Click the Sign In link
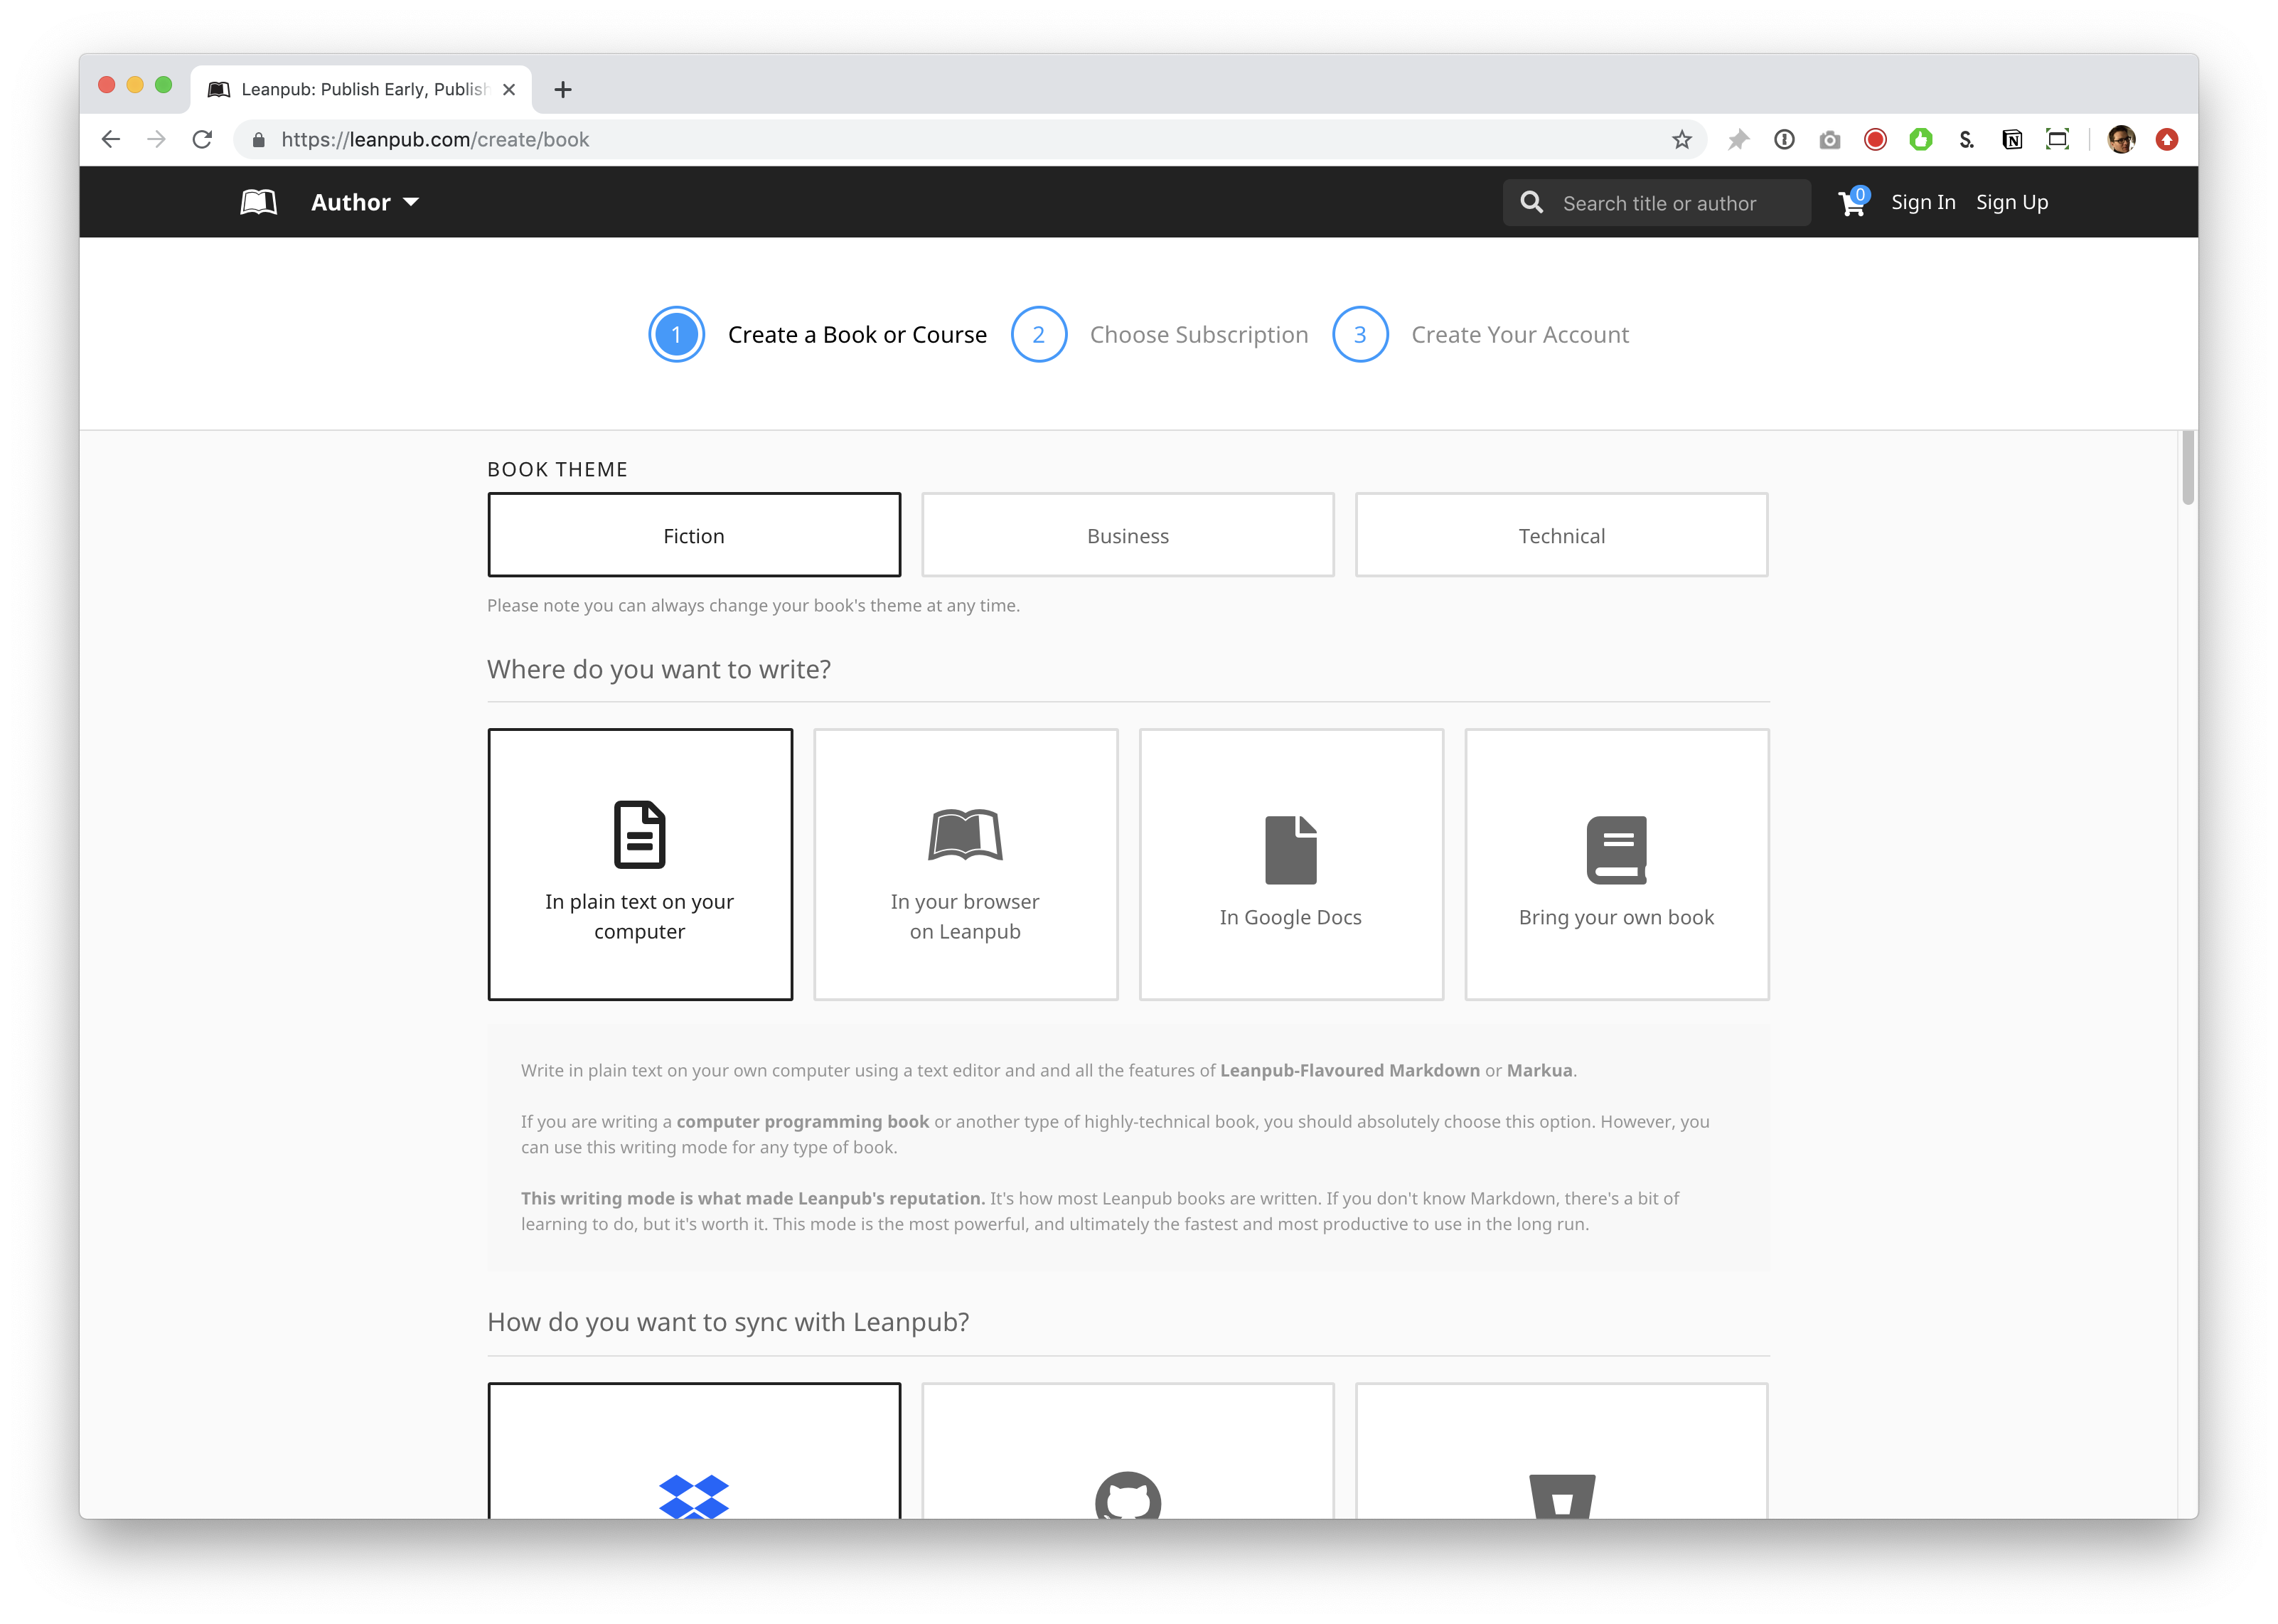This screenshot has width=2278, height=1624. (x=1922, y=203)
